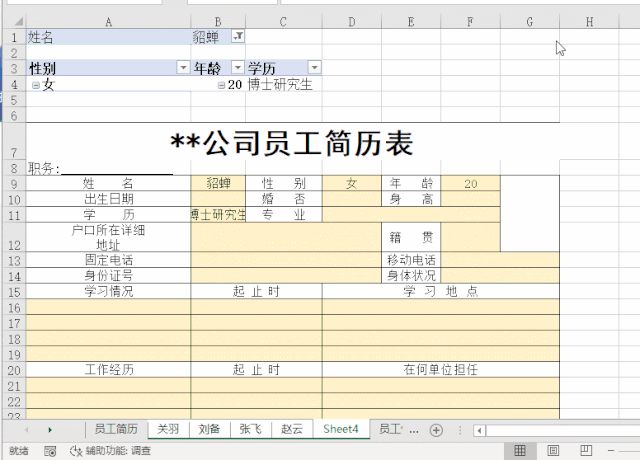The image size is (640, 460).
Task: Click the age value 20 in row 9
Action: (470, 183)
